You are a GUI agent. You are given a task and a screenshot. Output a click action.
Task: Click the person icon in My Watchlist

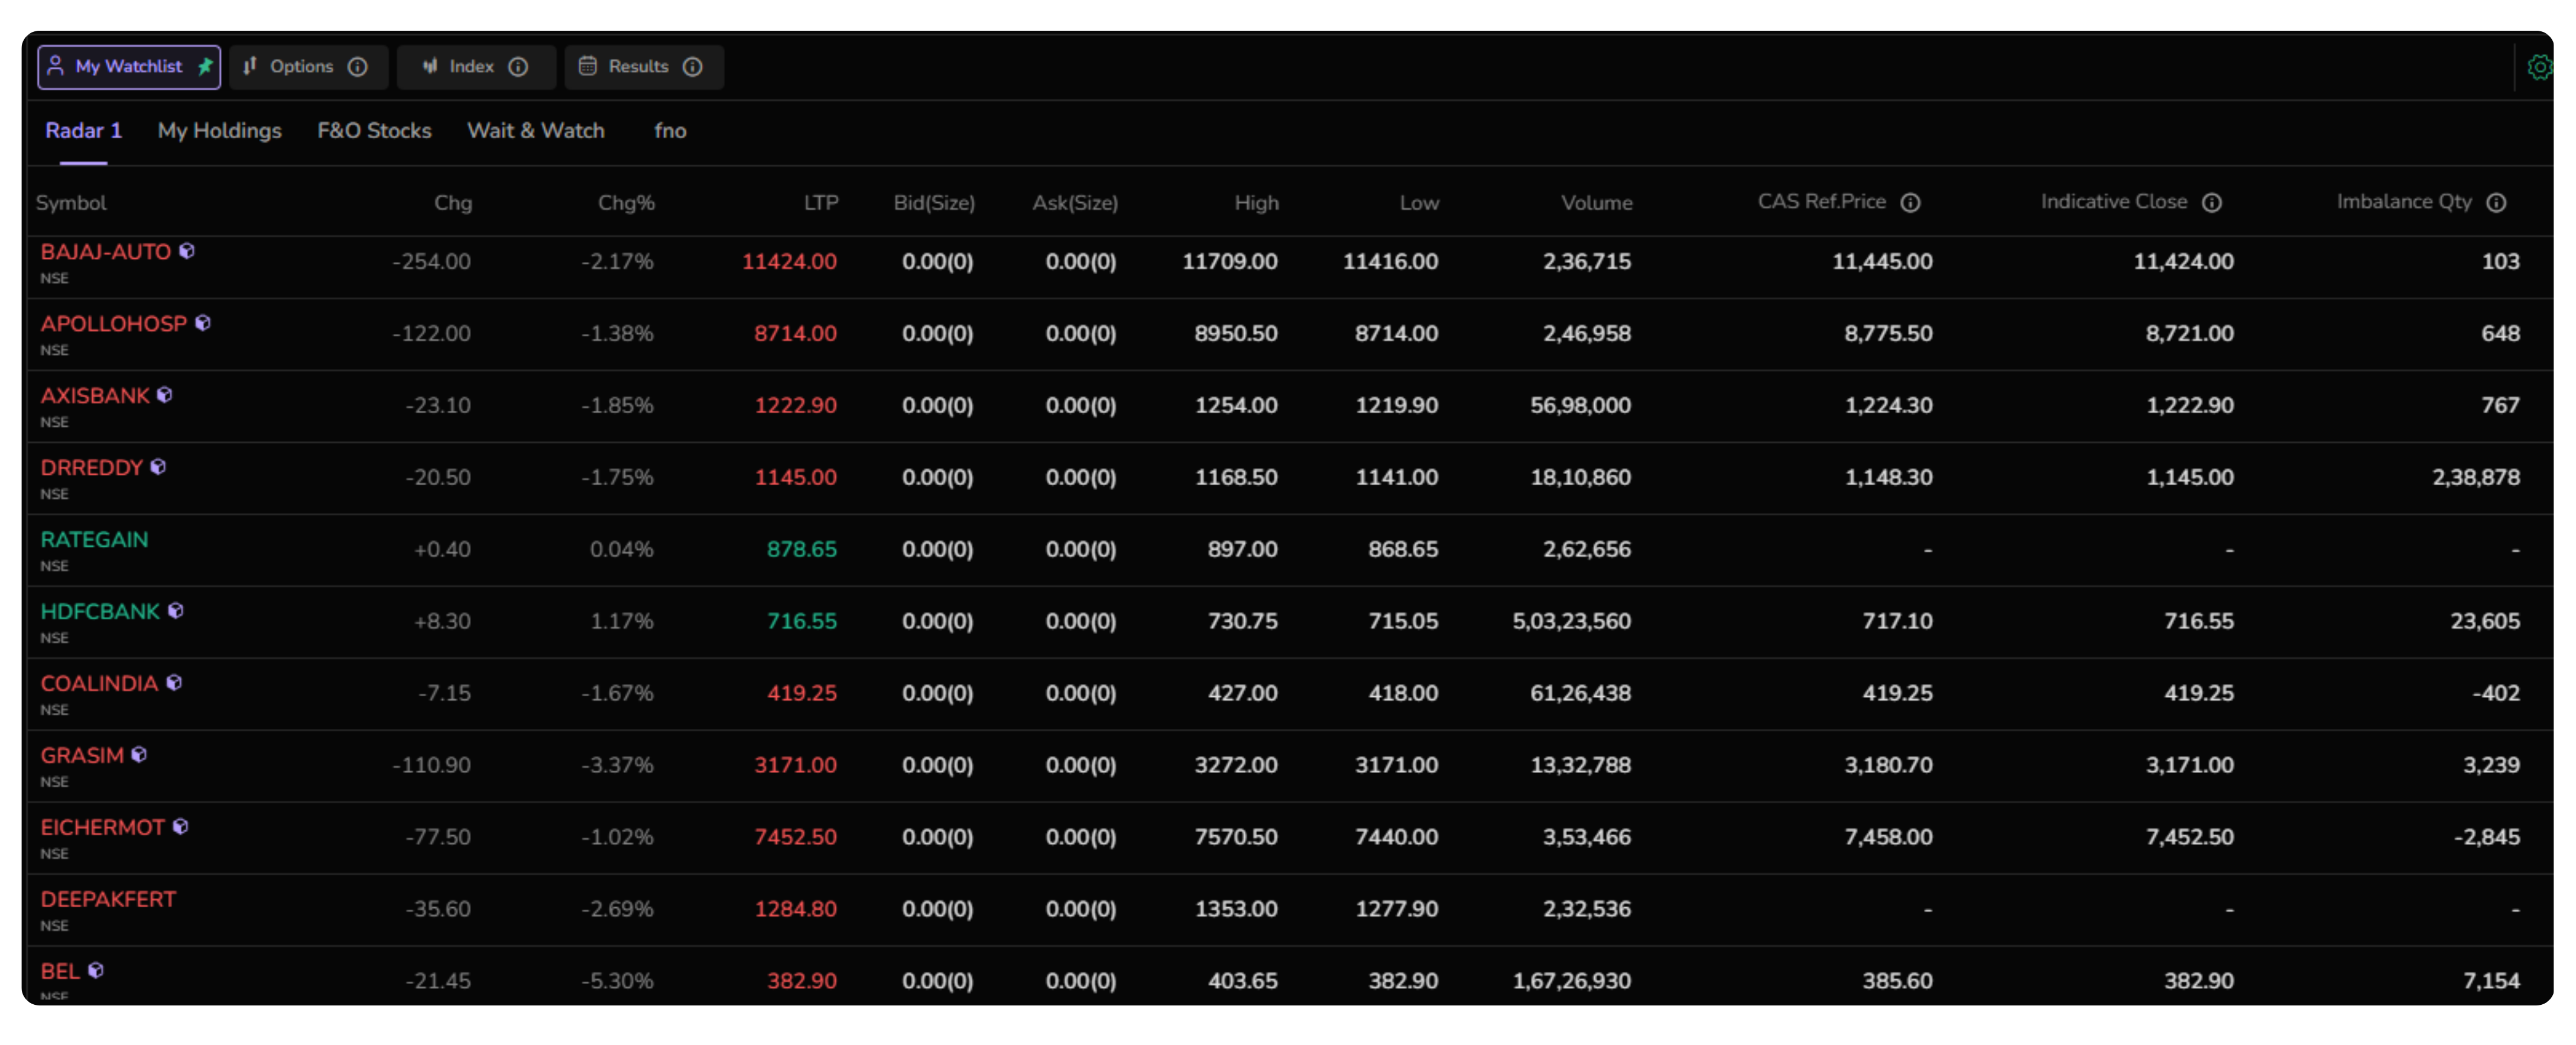tap(56, 66)
